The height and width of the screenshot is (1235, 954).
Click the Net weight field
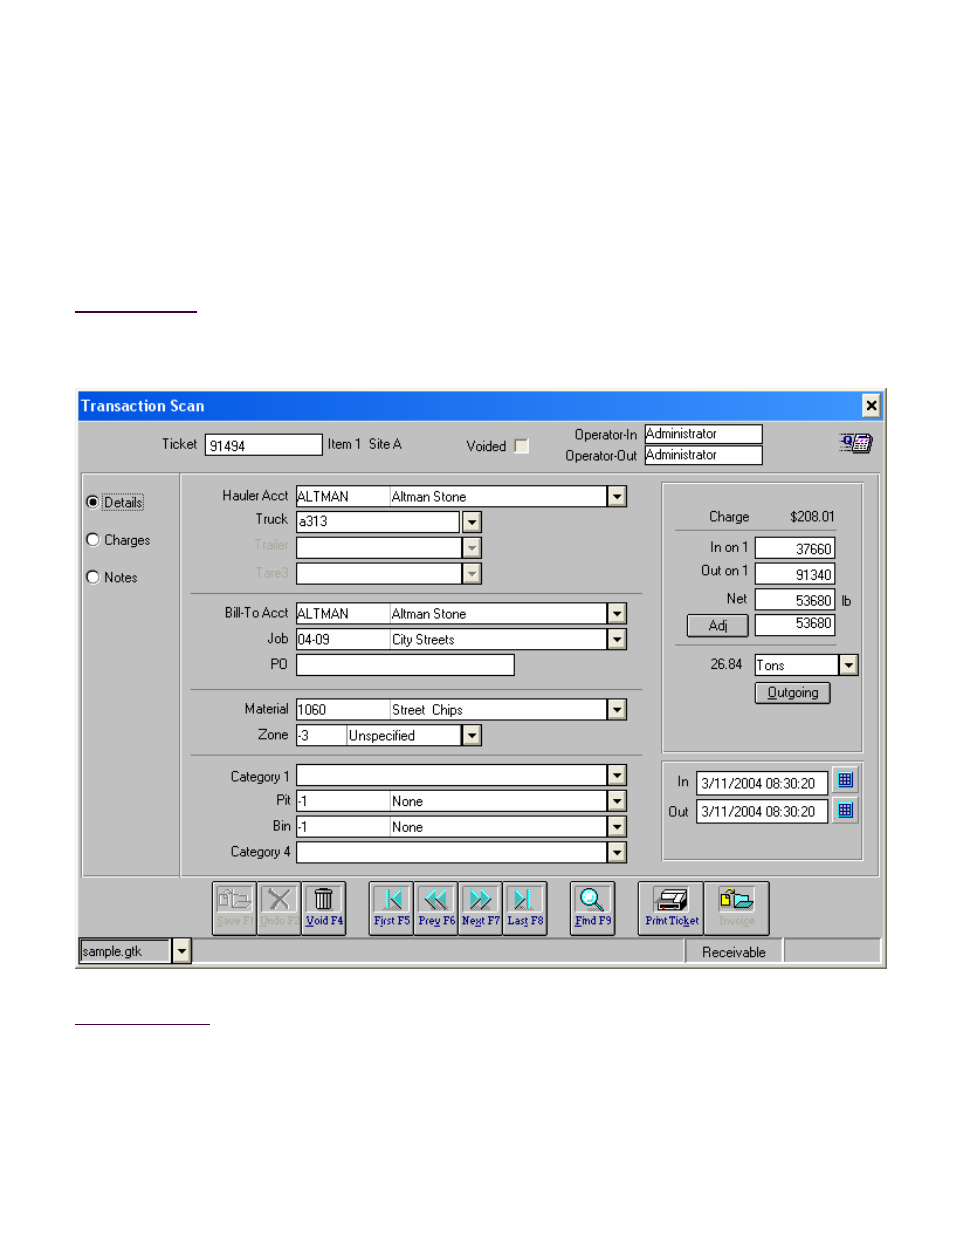[x=795, y=600]
